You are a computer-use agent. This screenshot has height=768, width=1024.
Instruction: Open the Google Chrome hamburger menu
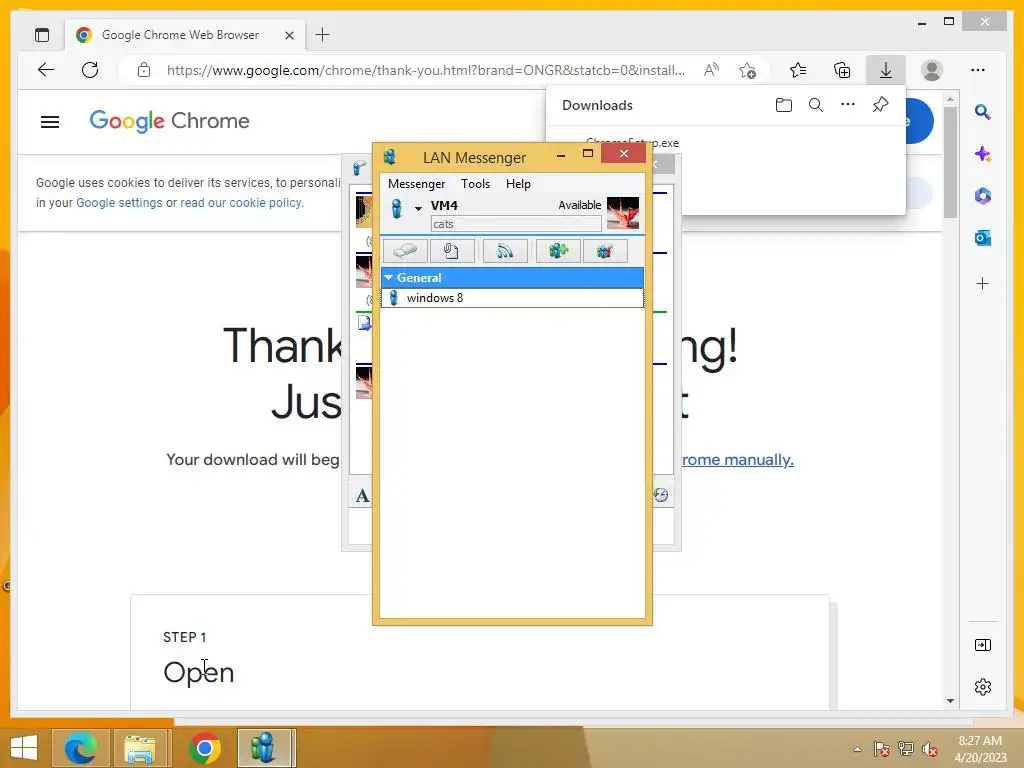tap(50, 121)
